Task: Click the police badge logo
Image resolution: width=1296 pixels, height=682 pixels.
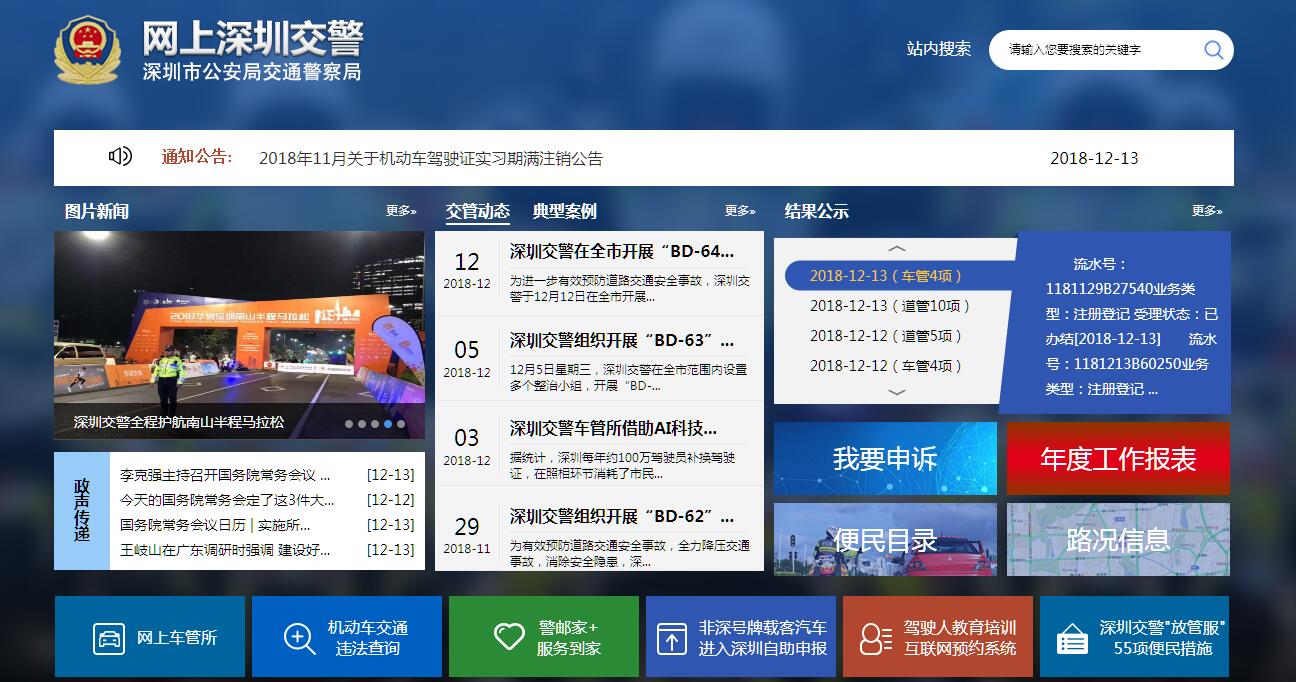Action: pyautogui.click(x=88, y=48)
